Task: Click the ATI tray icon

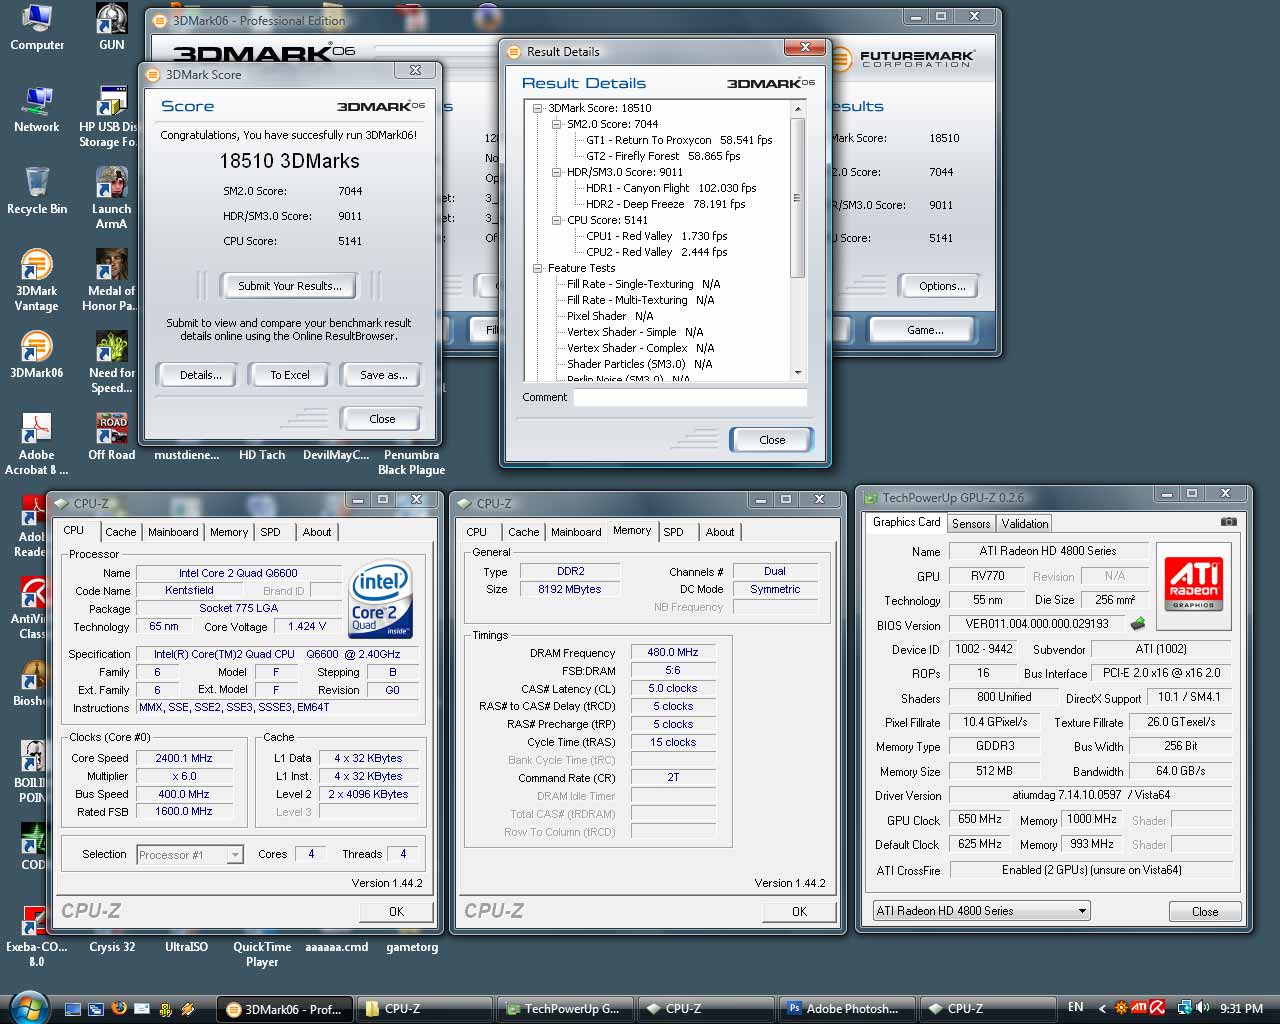Action: pos(1138,1008)
